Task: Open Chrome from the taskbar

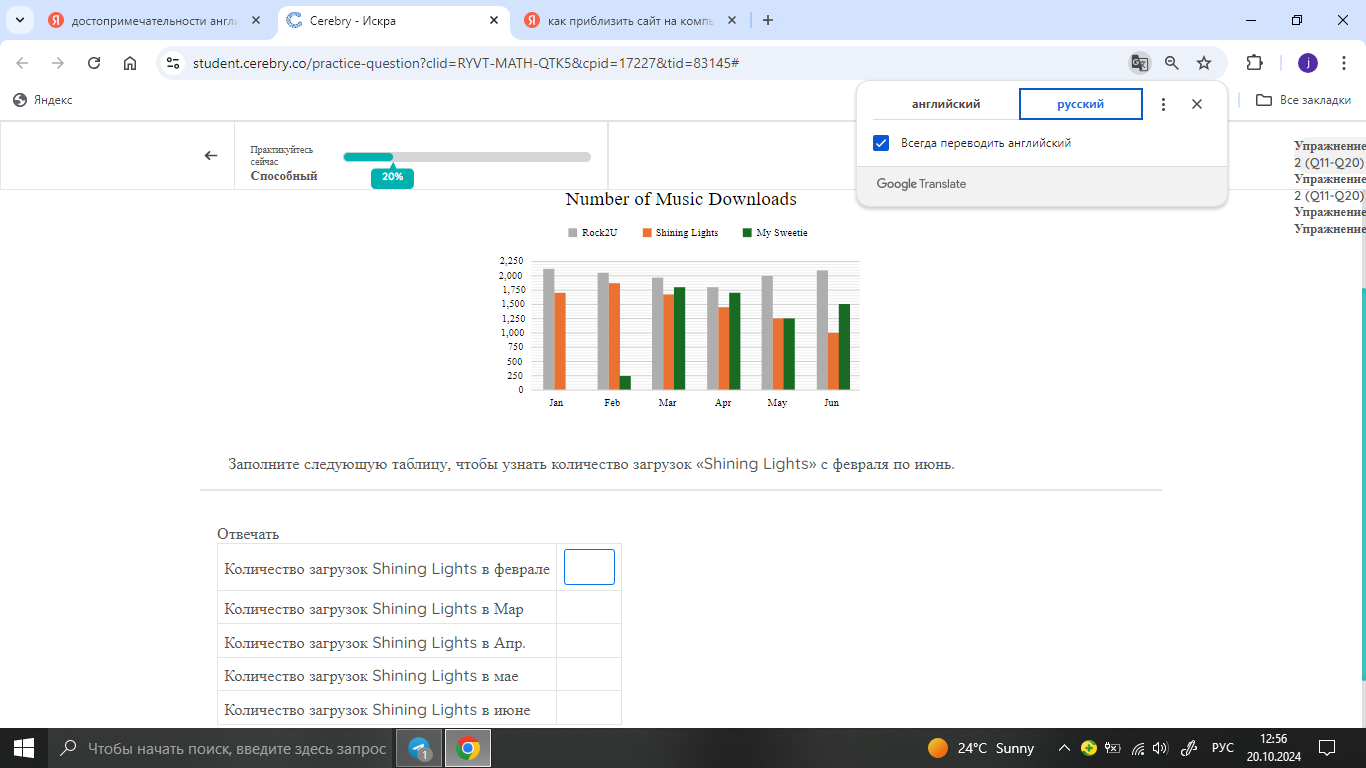Action: [x=467, y=748]
